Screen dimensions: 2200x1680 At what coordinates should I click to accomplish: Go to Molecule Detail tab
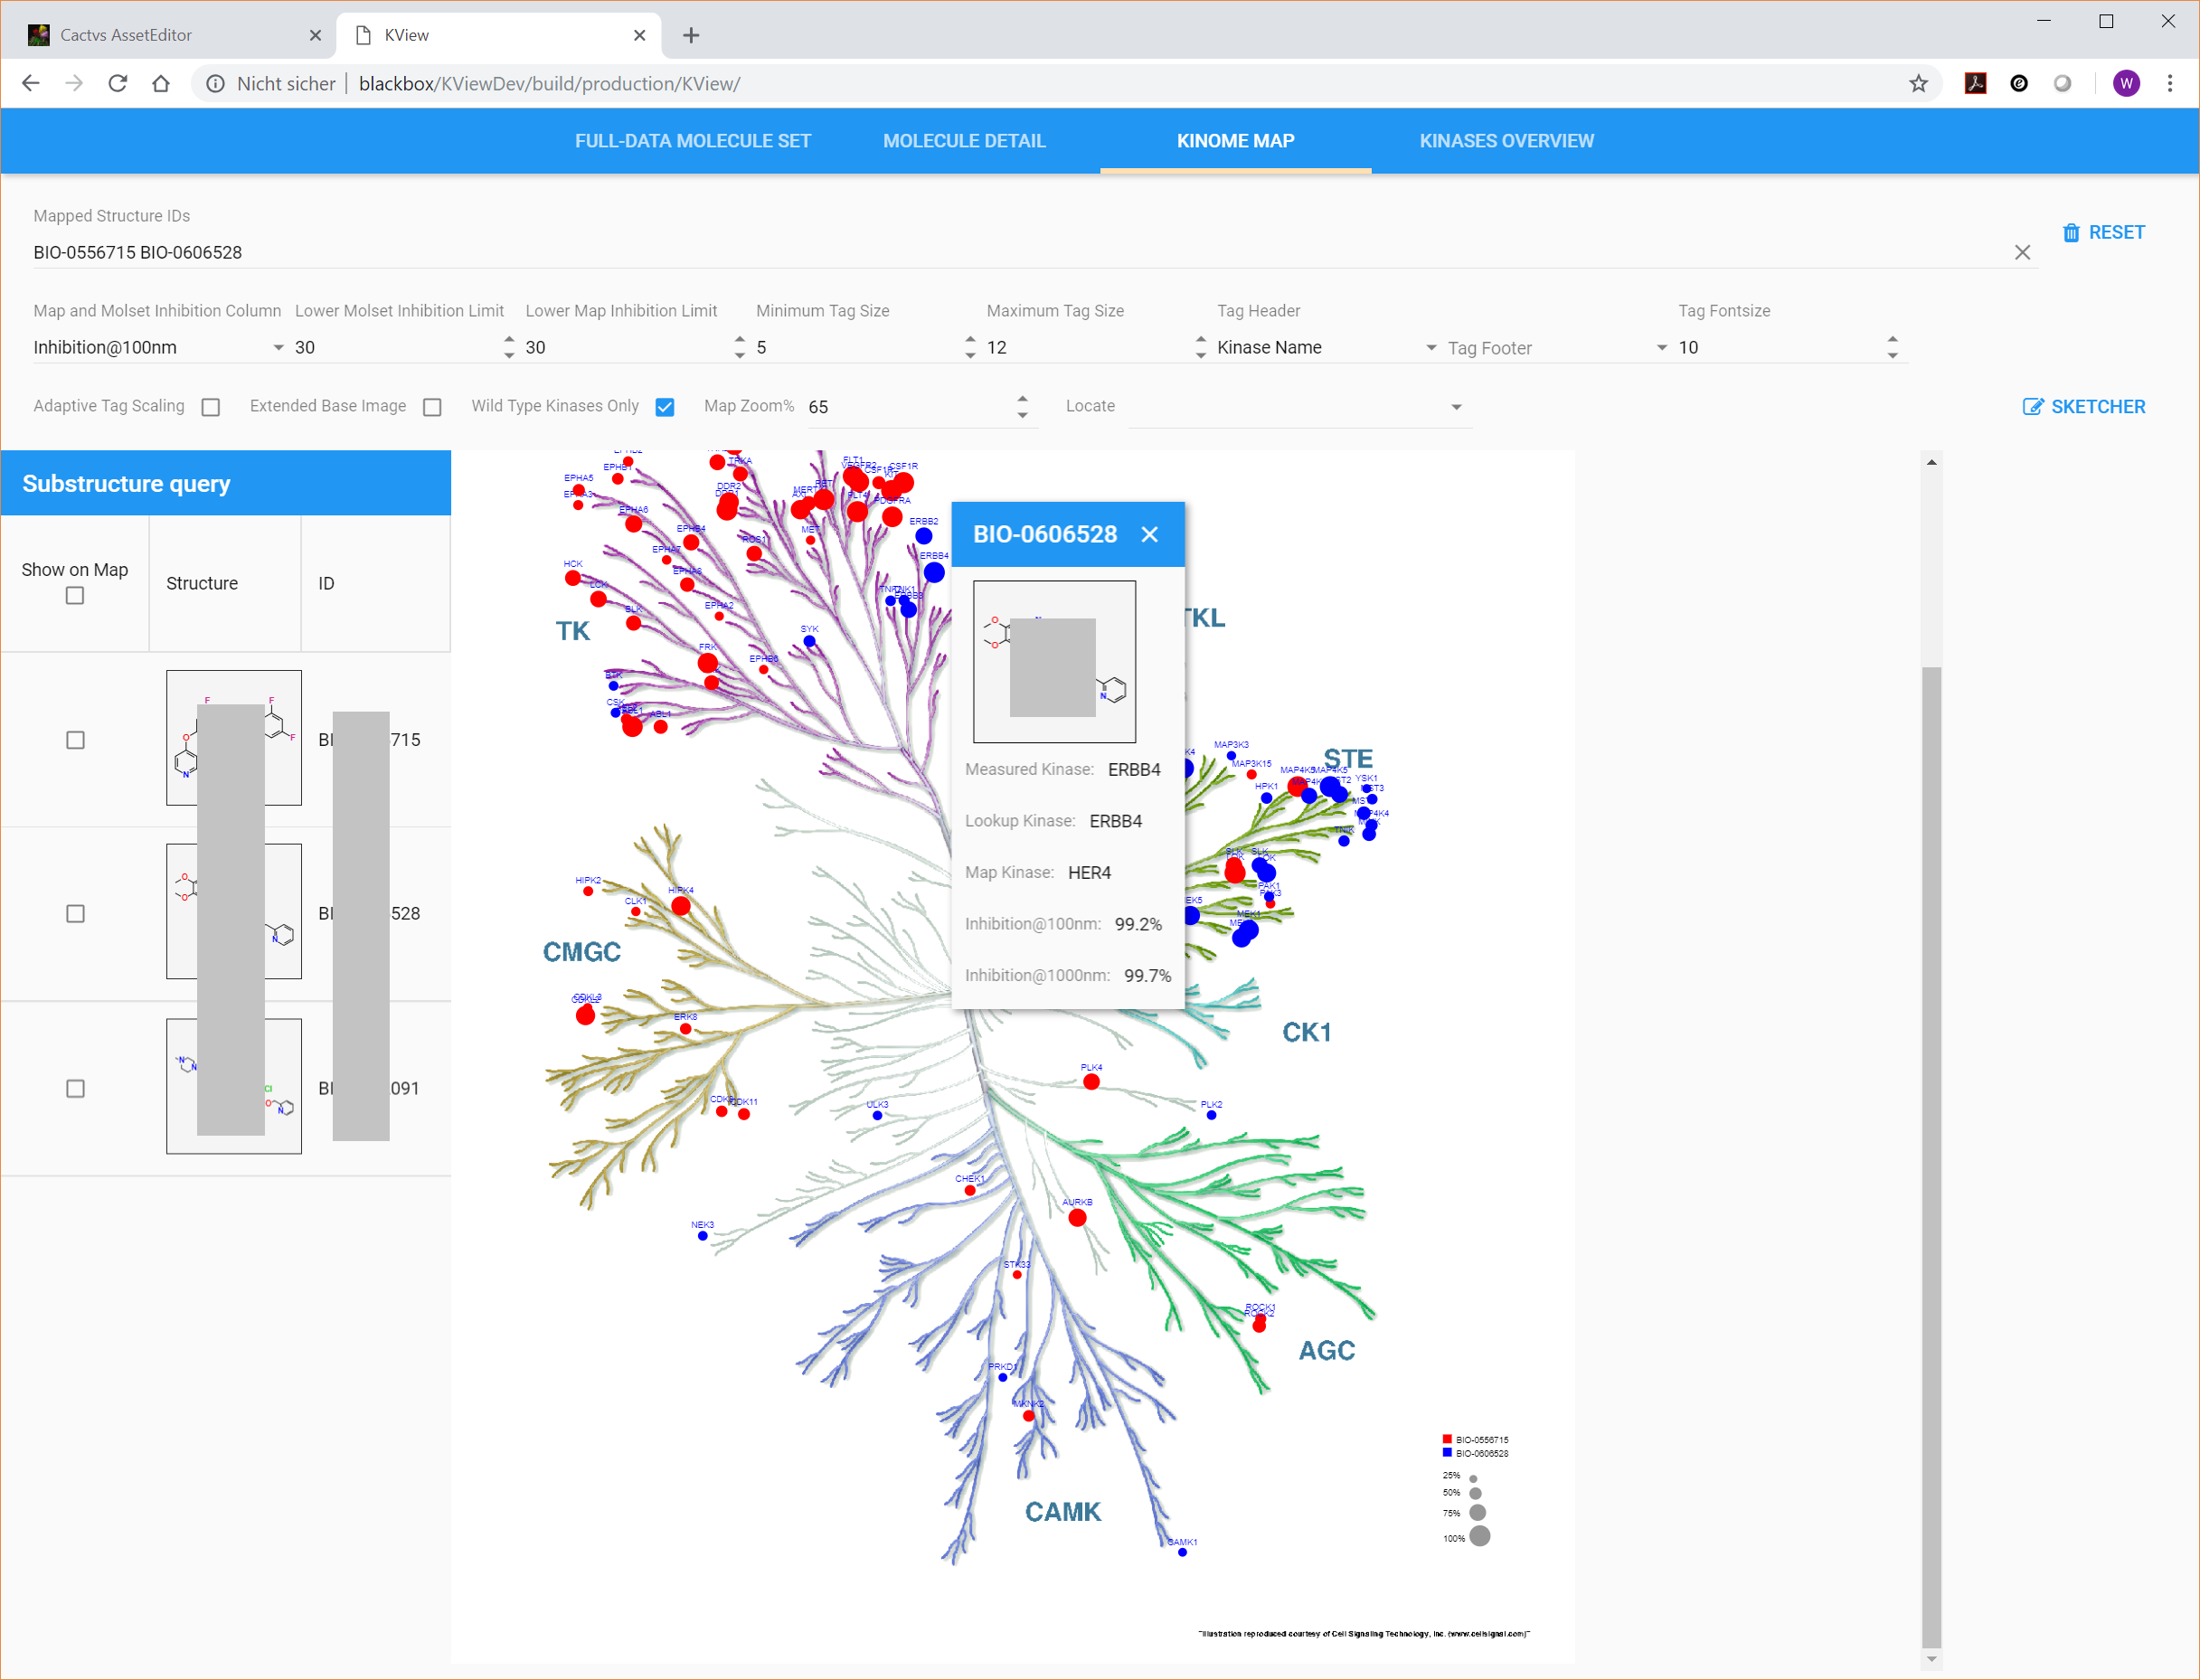tap(964, 141)
